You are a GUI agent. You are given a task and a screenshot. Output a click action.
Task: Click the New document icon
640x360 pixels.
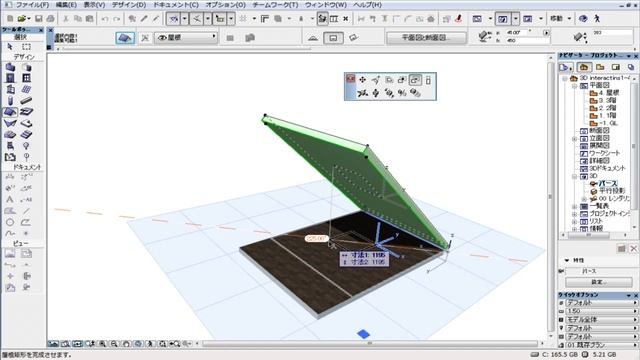[10, 19]
